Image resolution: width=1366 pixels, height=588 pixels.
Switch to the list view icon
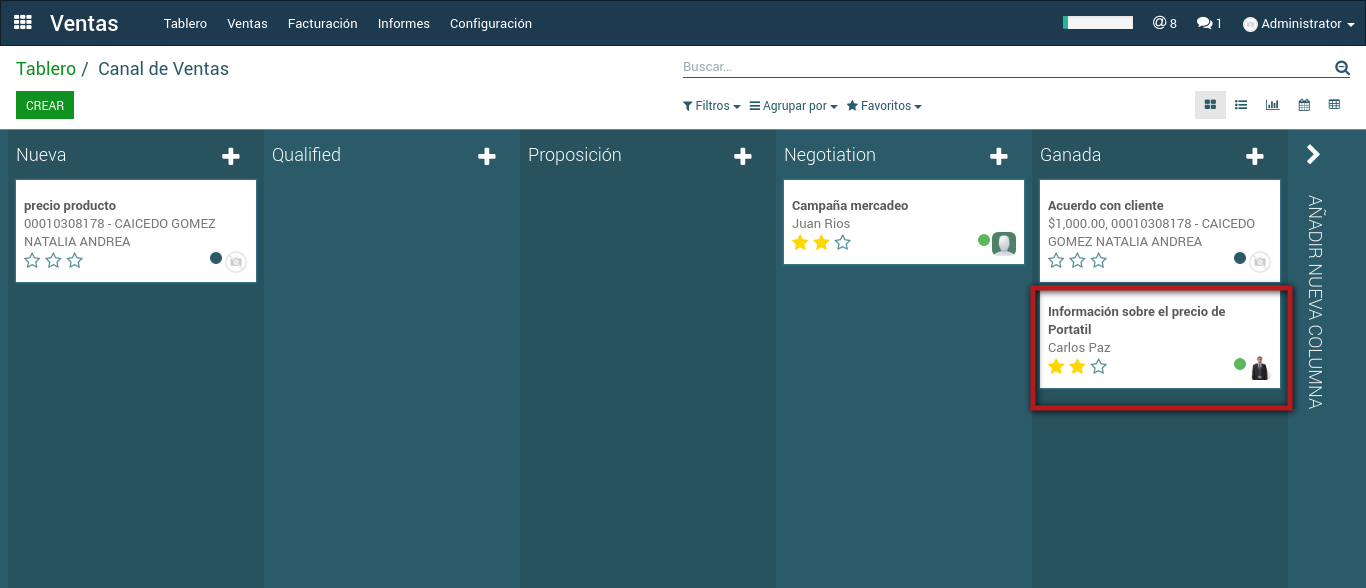pos(1241,105)
